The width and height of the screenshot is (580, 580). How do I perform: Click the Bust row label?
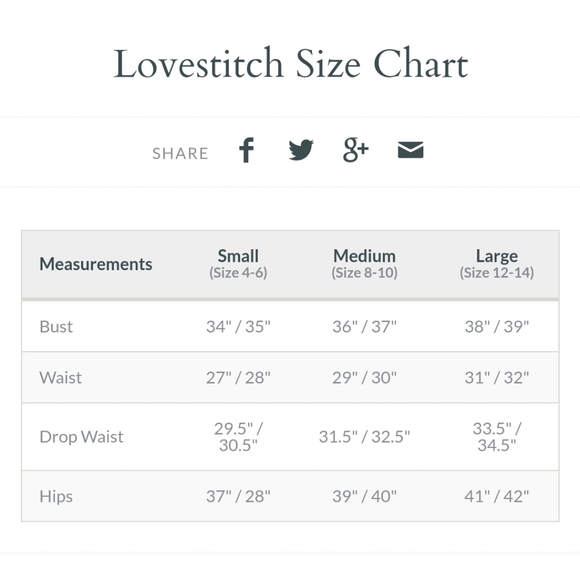[x=56, y=327]
